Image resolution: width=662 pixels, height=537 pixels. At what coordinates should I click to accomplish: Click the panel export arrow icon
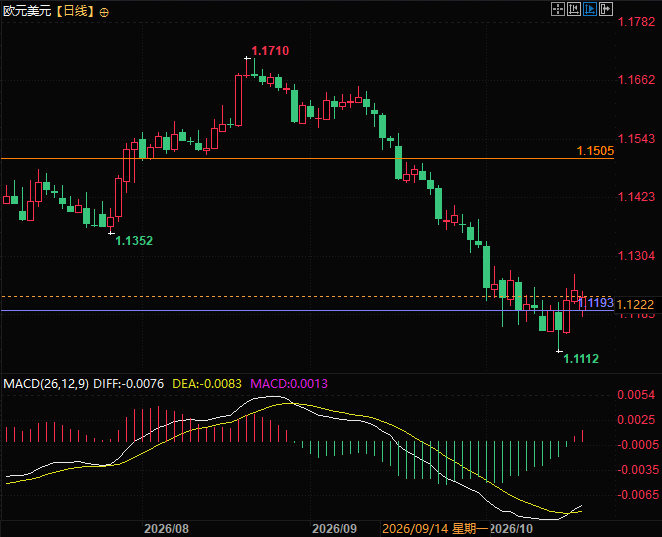(606, 9)
